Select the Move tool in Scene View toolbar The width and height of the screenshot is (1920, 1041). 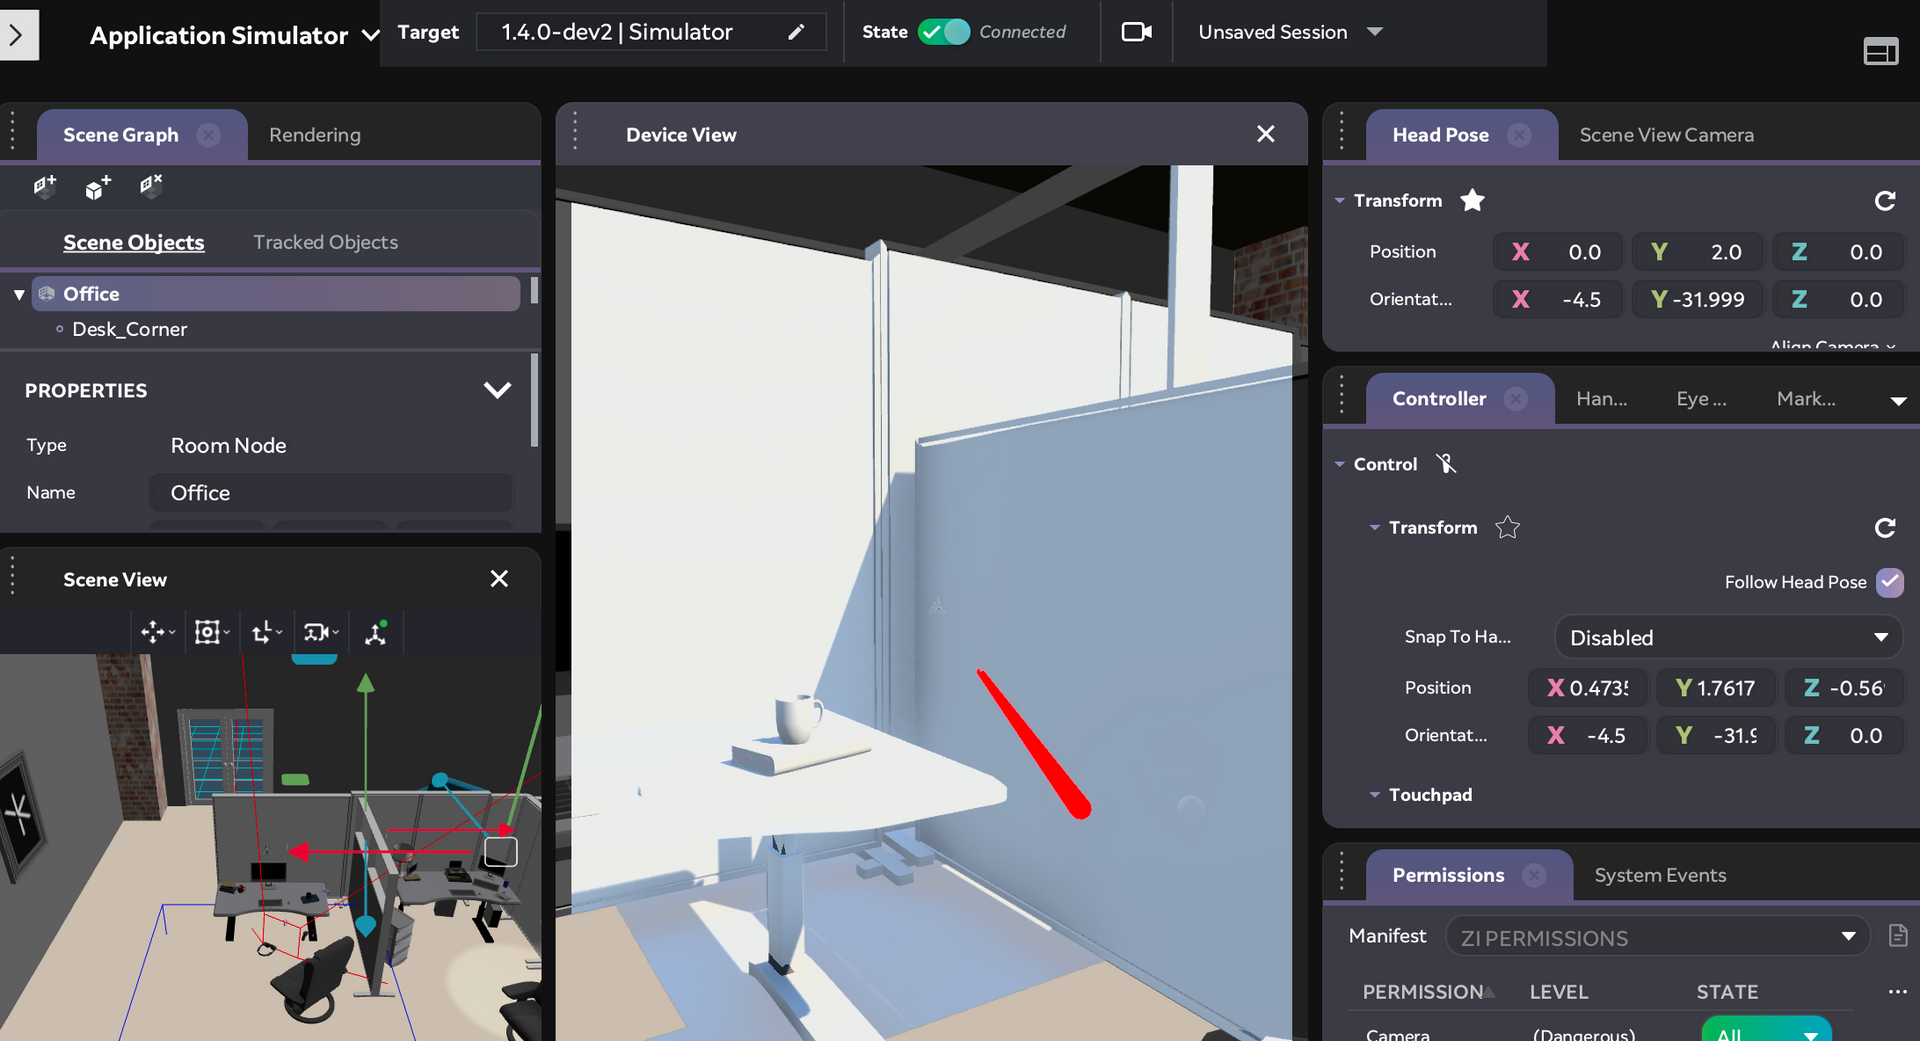point(152,632)
